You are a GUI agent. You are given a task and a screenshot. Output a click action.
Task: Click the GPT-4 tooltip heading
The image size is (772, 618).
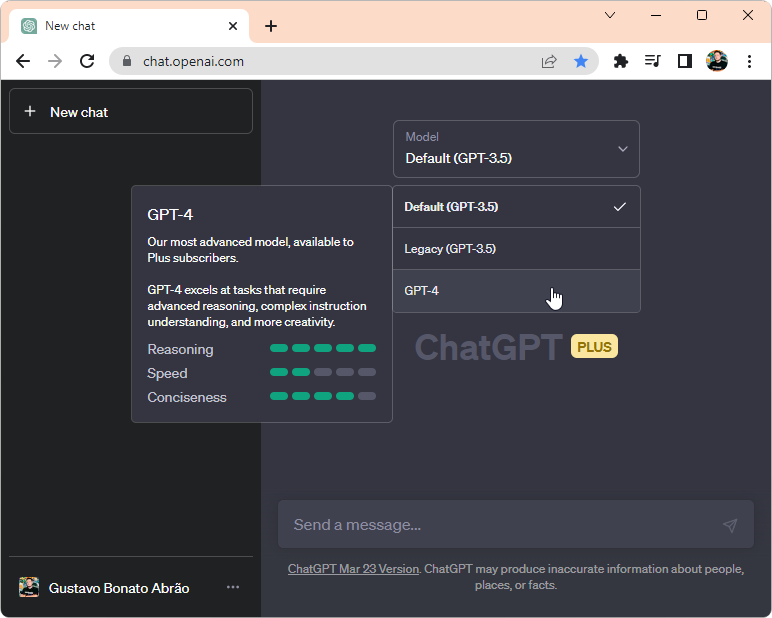(x=170, y=215)
